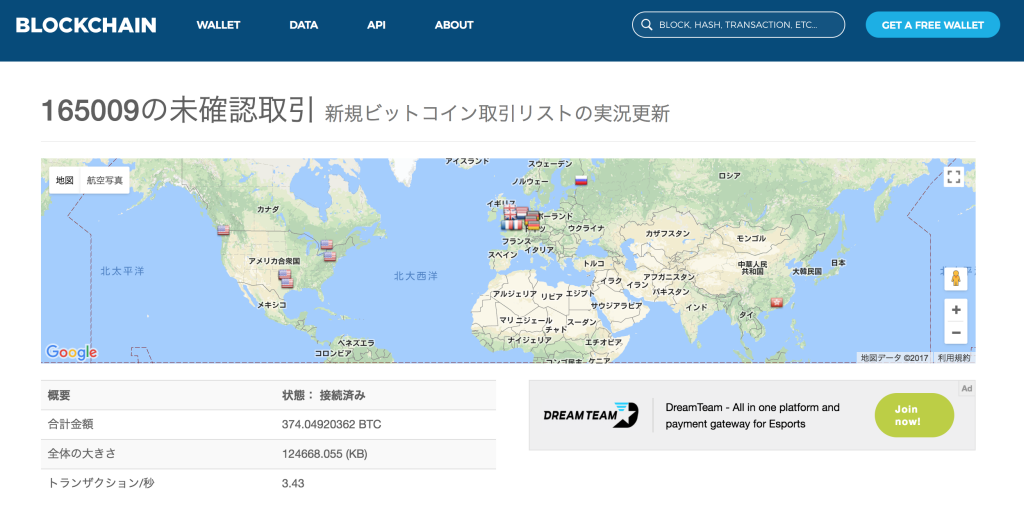Open the WALLET menu
This screenshot has height=512, width=1024.
218,25
